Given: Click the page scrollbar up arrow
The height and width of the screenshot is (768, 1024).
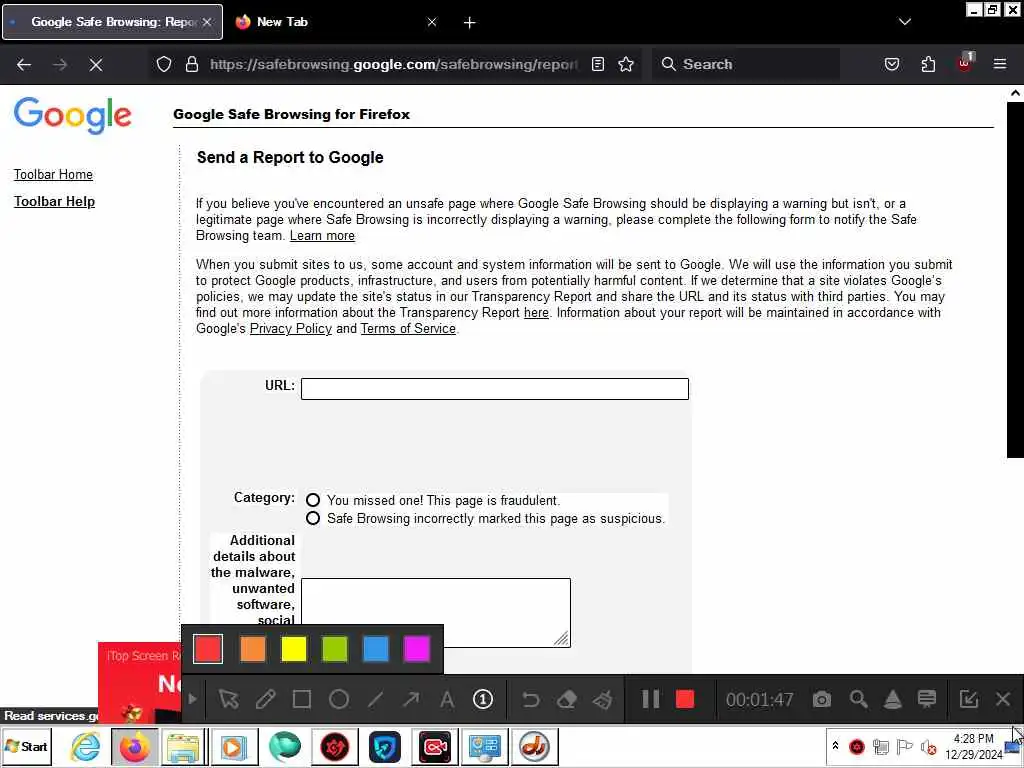Looking at the screenshot, I should pos(1015,93).
